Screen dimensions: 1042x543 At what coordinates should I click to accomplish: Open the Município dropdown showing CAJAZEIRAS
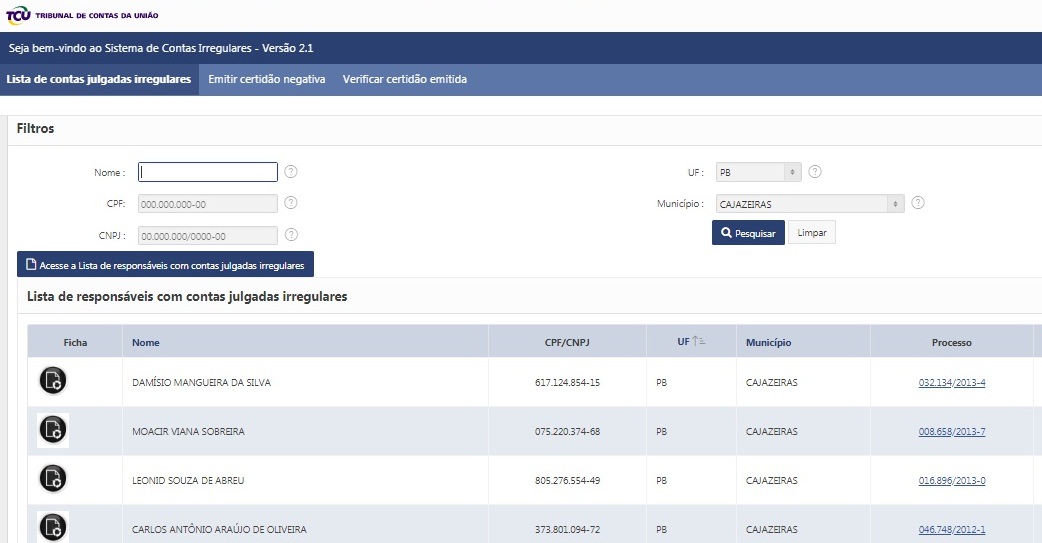809,204
